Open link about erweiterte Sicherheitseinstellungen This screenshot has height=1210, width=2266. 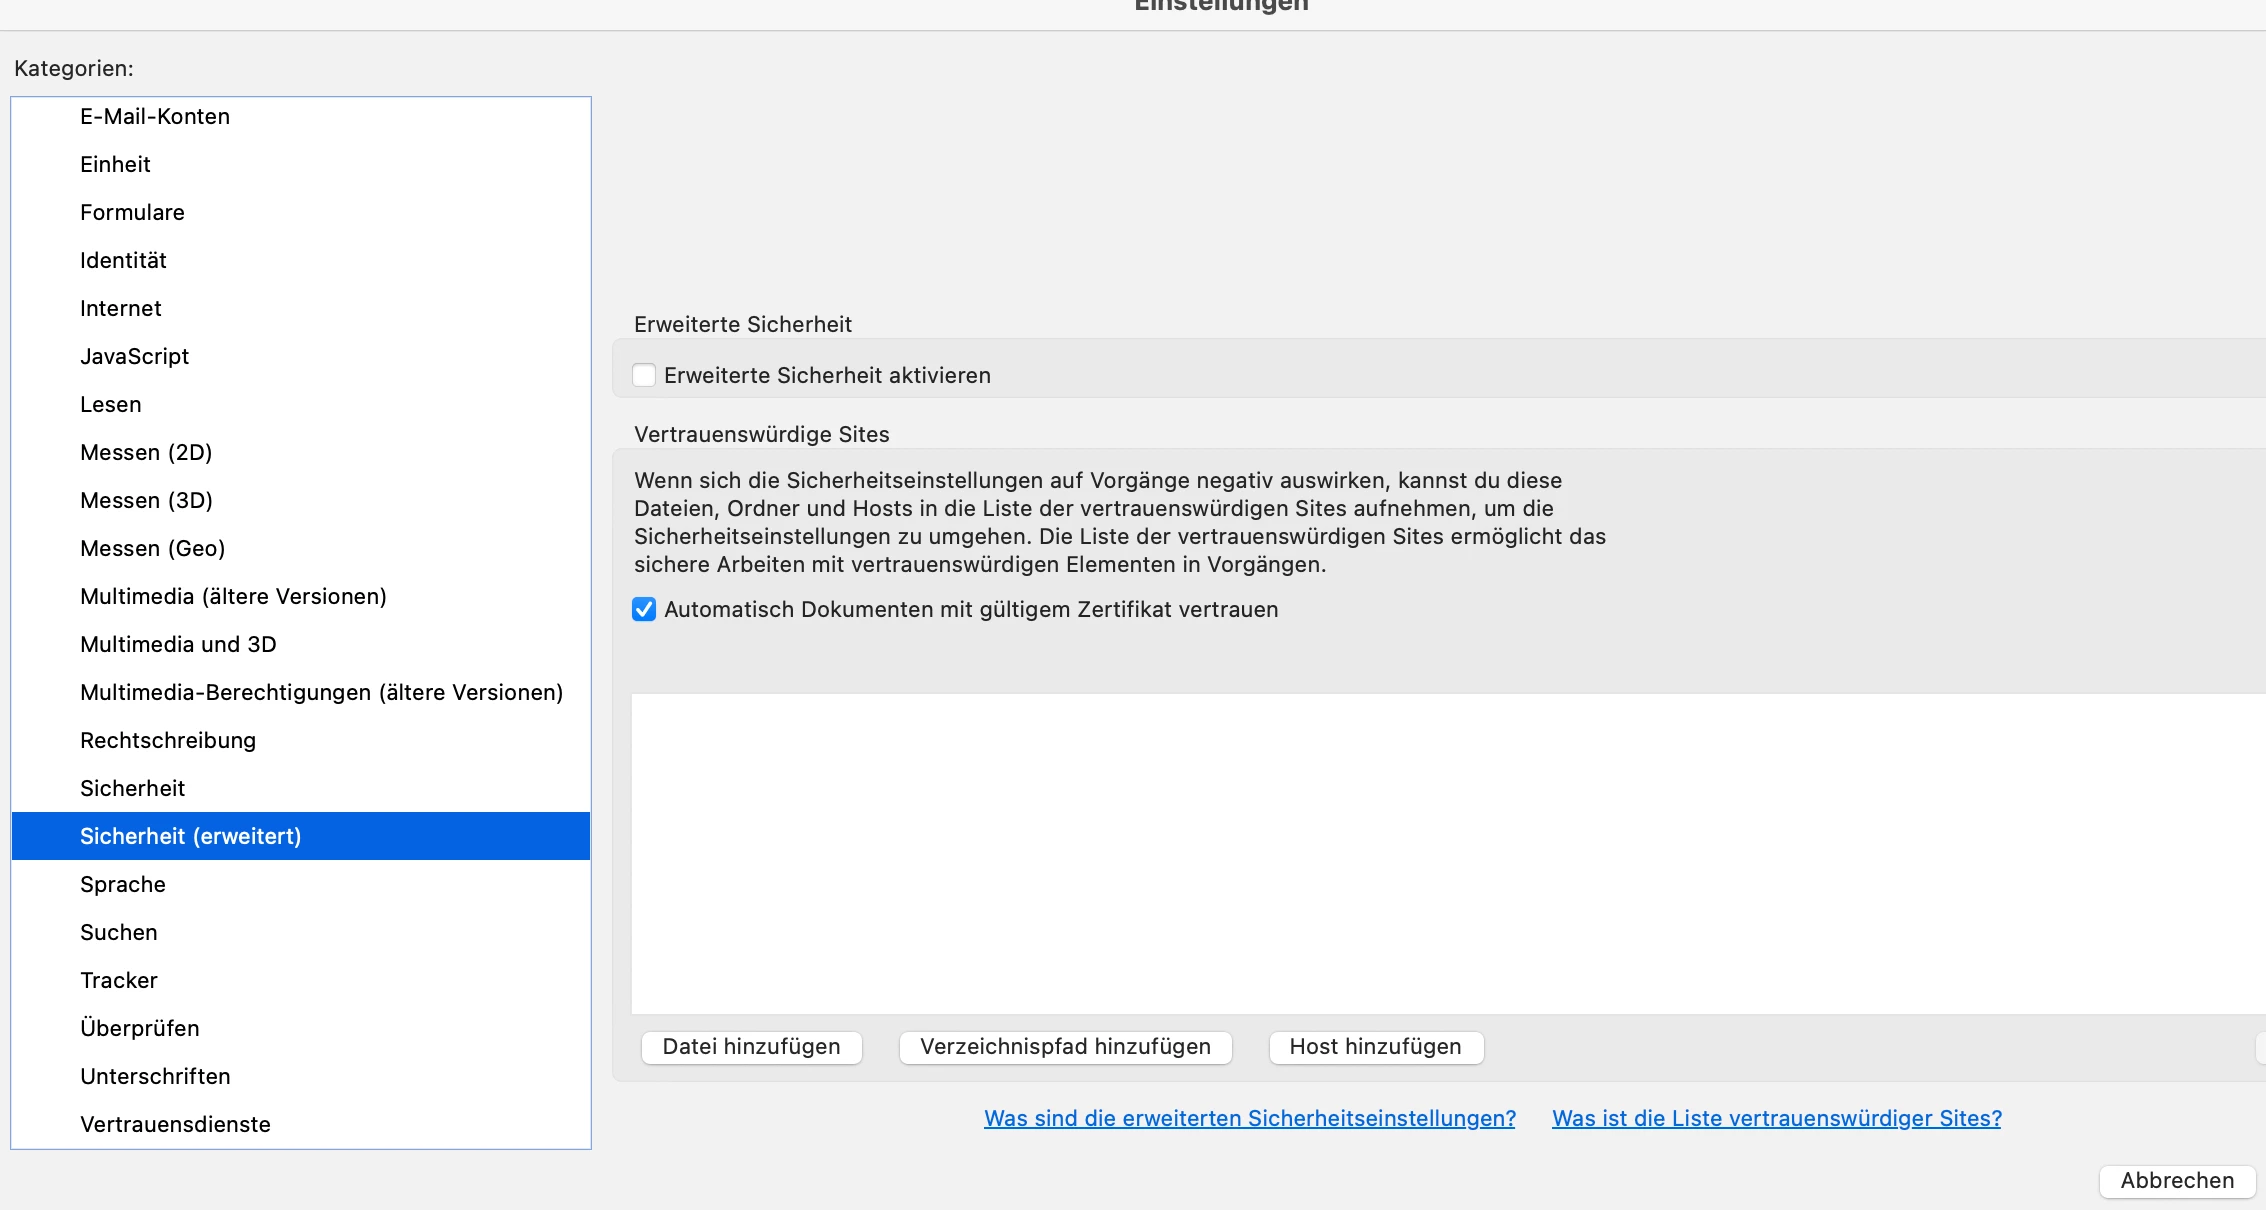click(x=1249, y=1118)
